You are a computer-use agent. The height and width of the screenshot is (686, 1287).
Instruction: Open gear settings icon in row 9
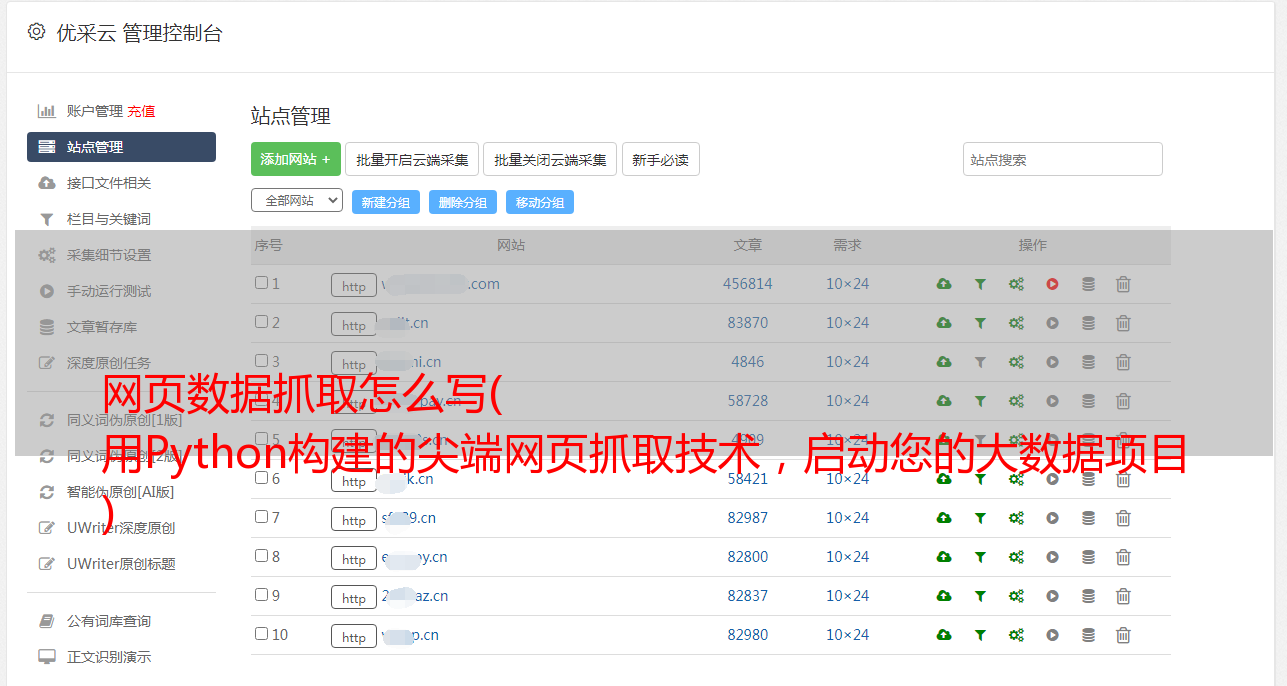click(x=1016, y=596)
